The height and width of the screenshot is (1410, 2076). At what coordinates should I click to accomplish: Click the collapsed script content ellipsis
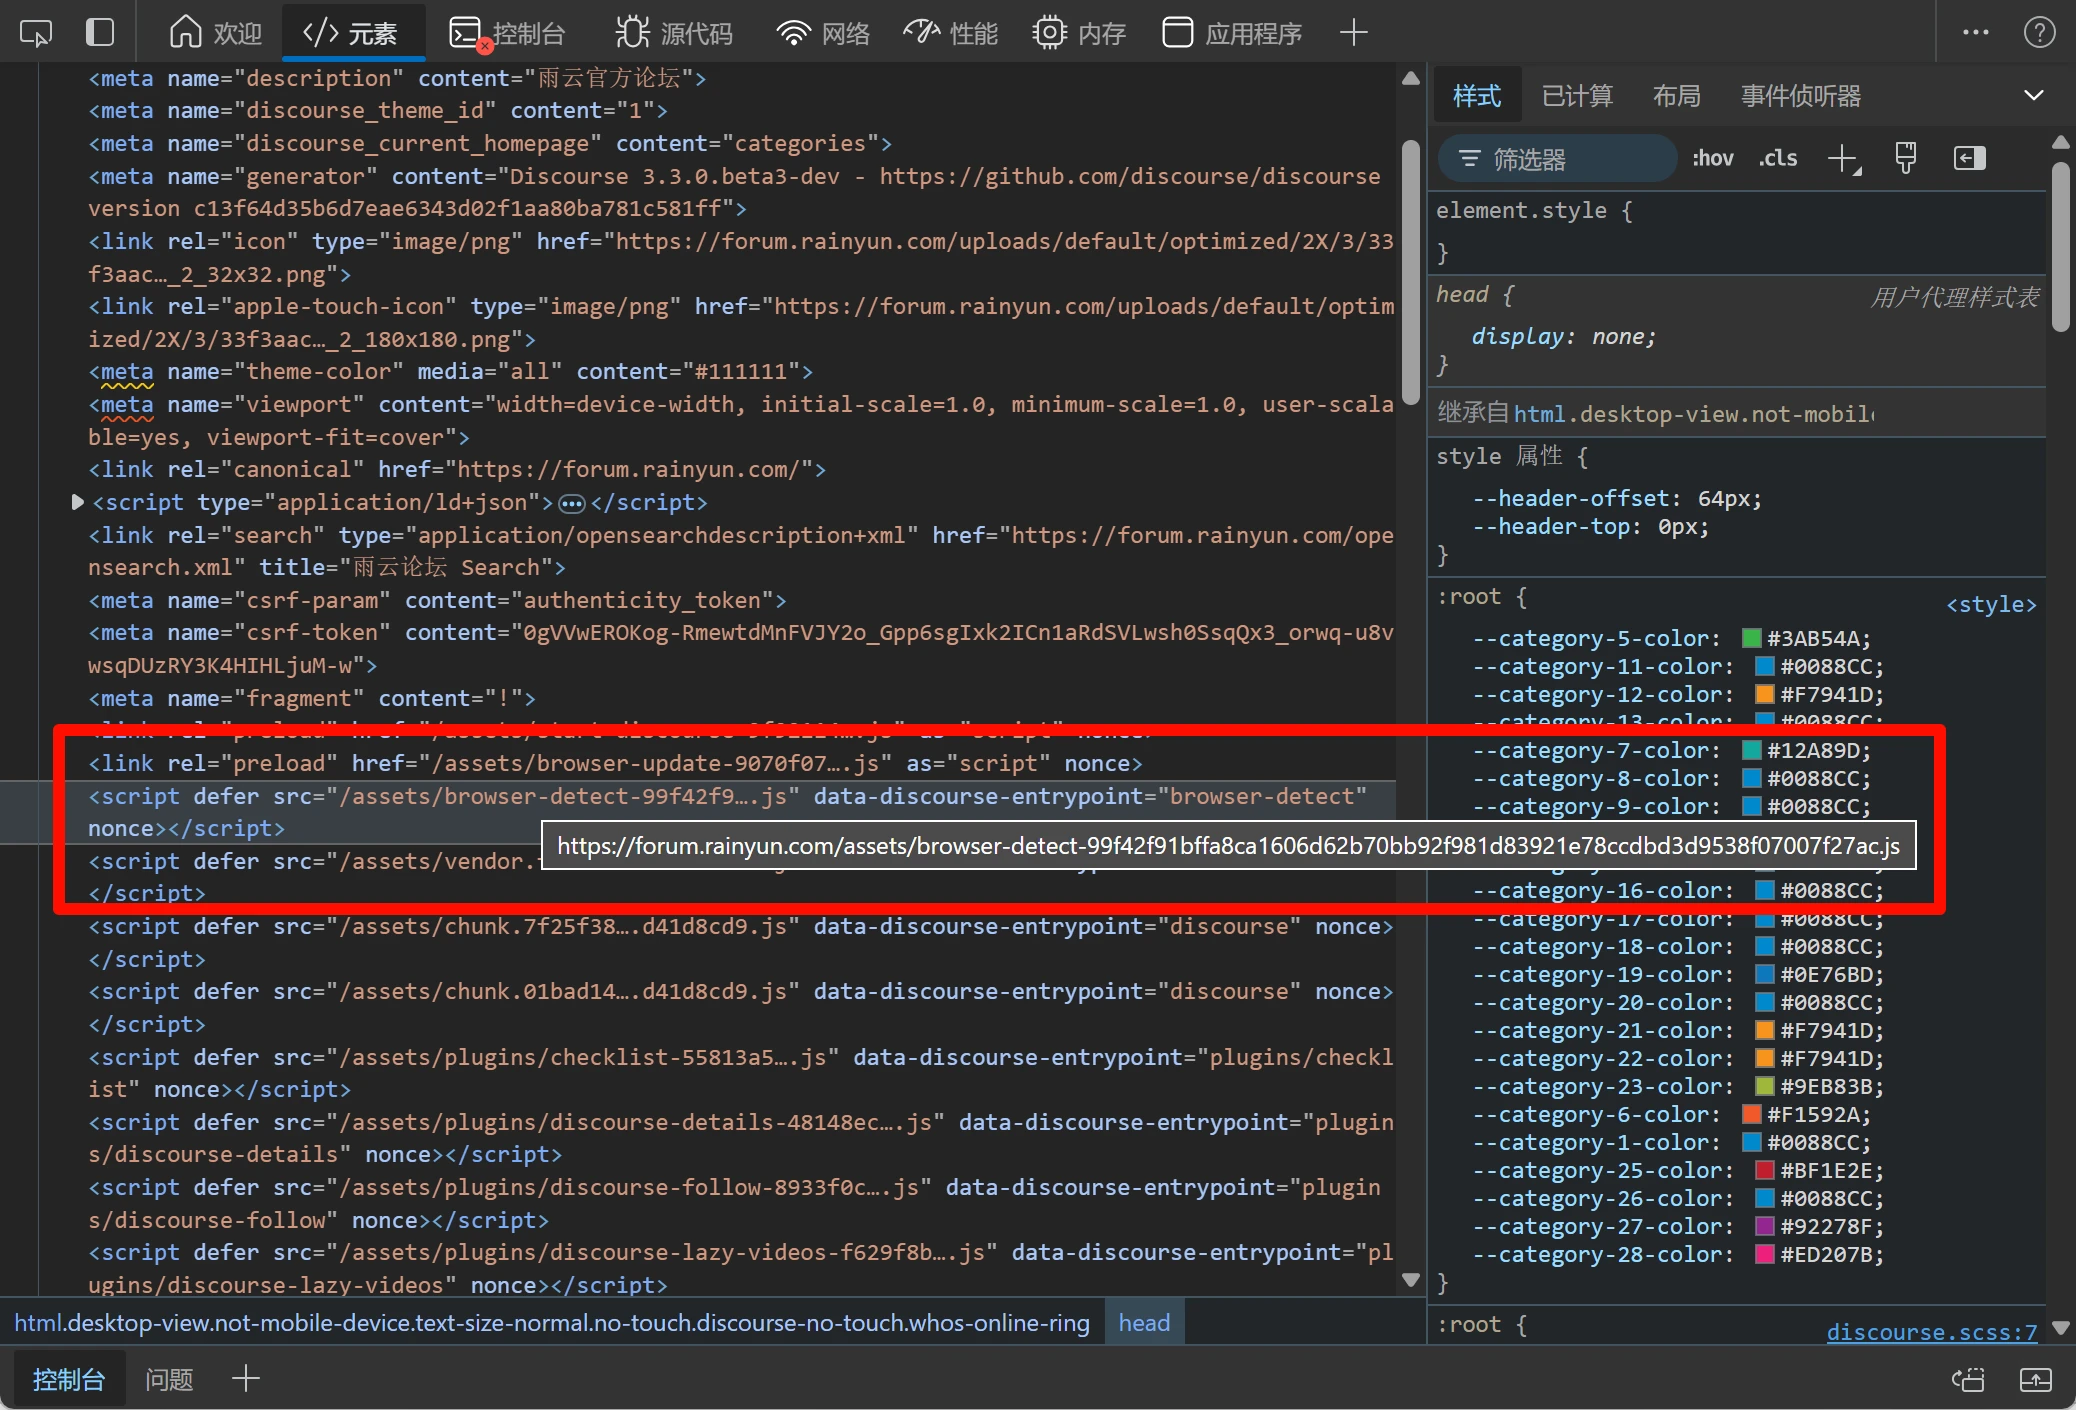pos(571,503)
